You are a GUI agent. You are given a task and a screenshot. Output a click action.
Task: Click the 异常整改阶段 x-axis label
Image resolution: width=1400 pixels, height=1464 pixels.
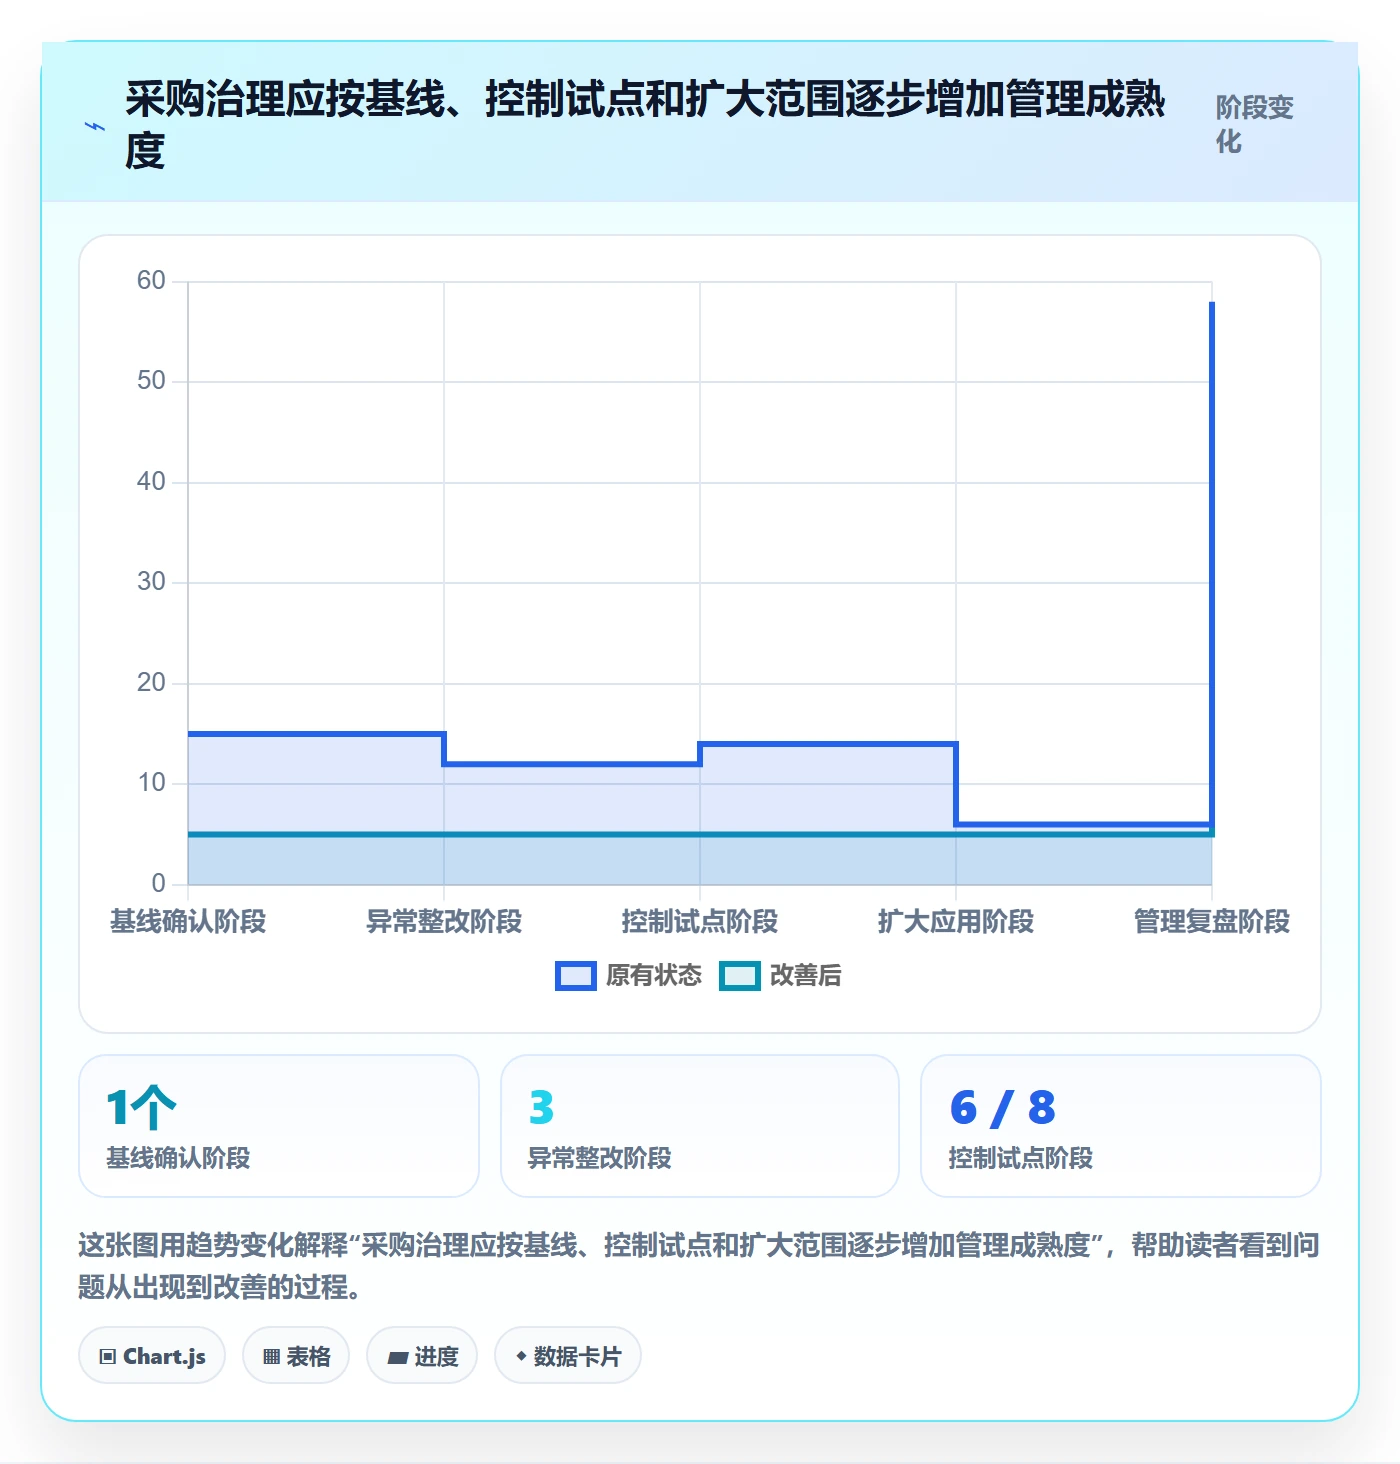click(x=444, y=921)
